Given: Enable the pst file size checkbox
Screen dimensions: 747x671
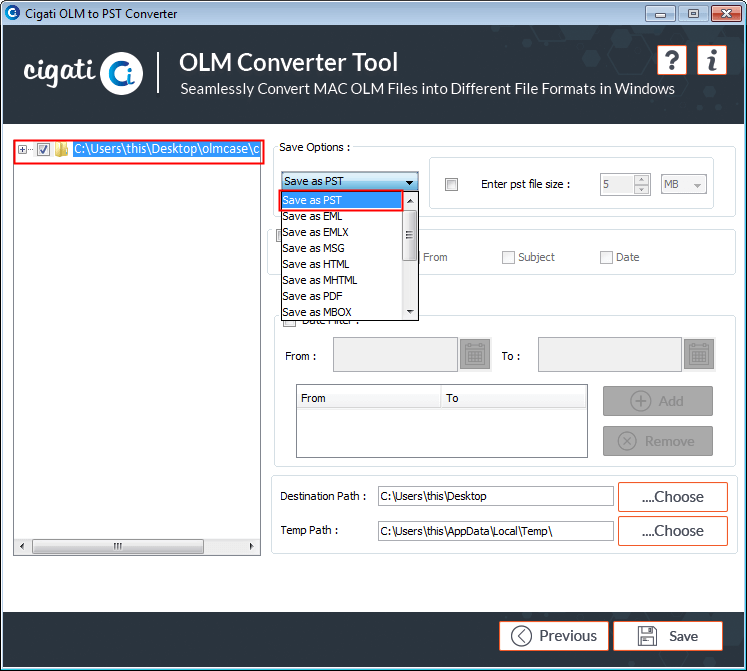Looking at the screenshot, I should click(x=451, y=184).
